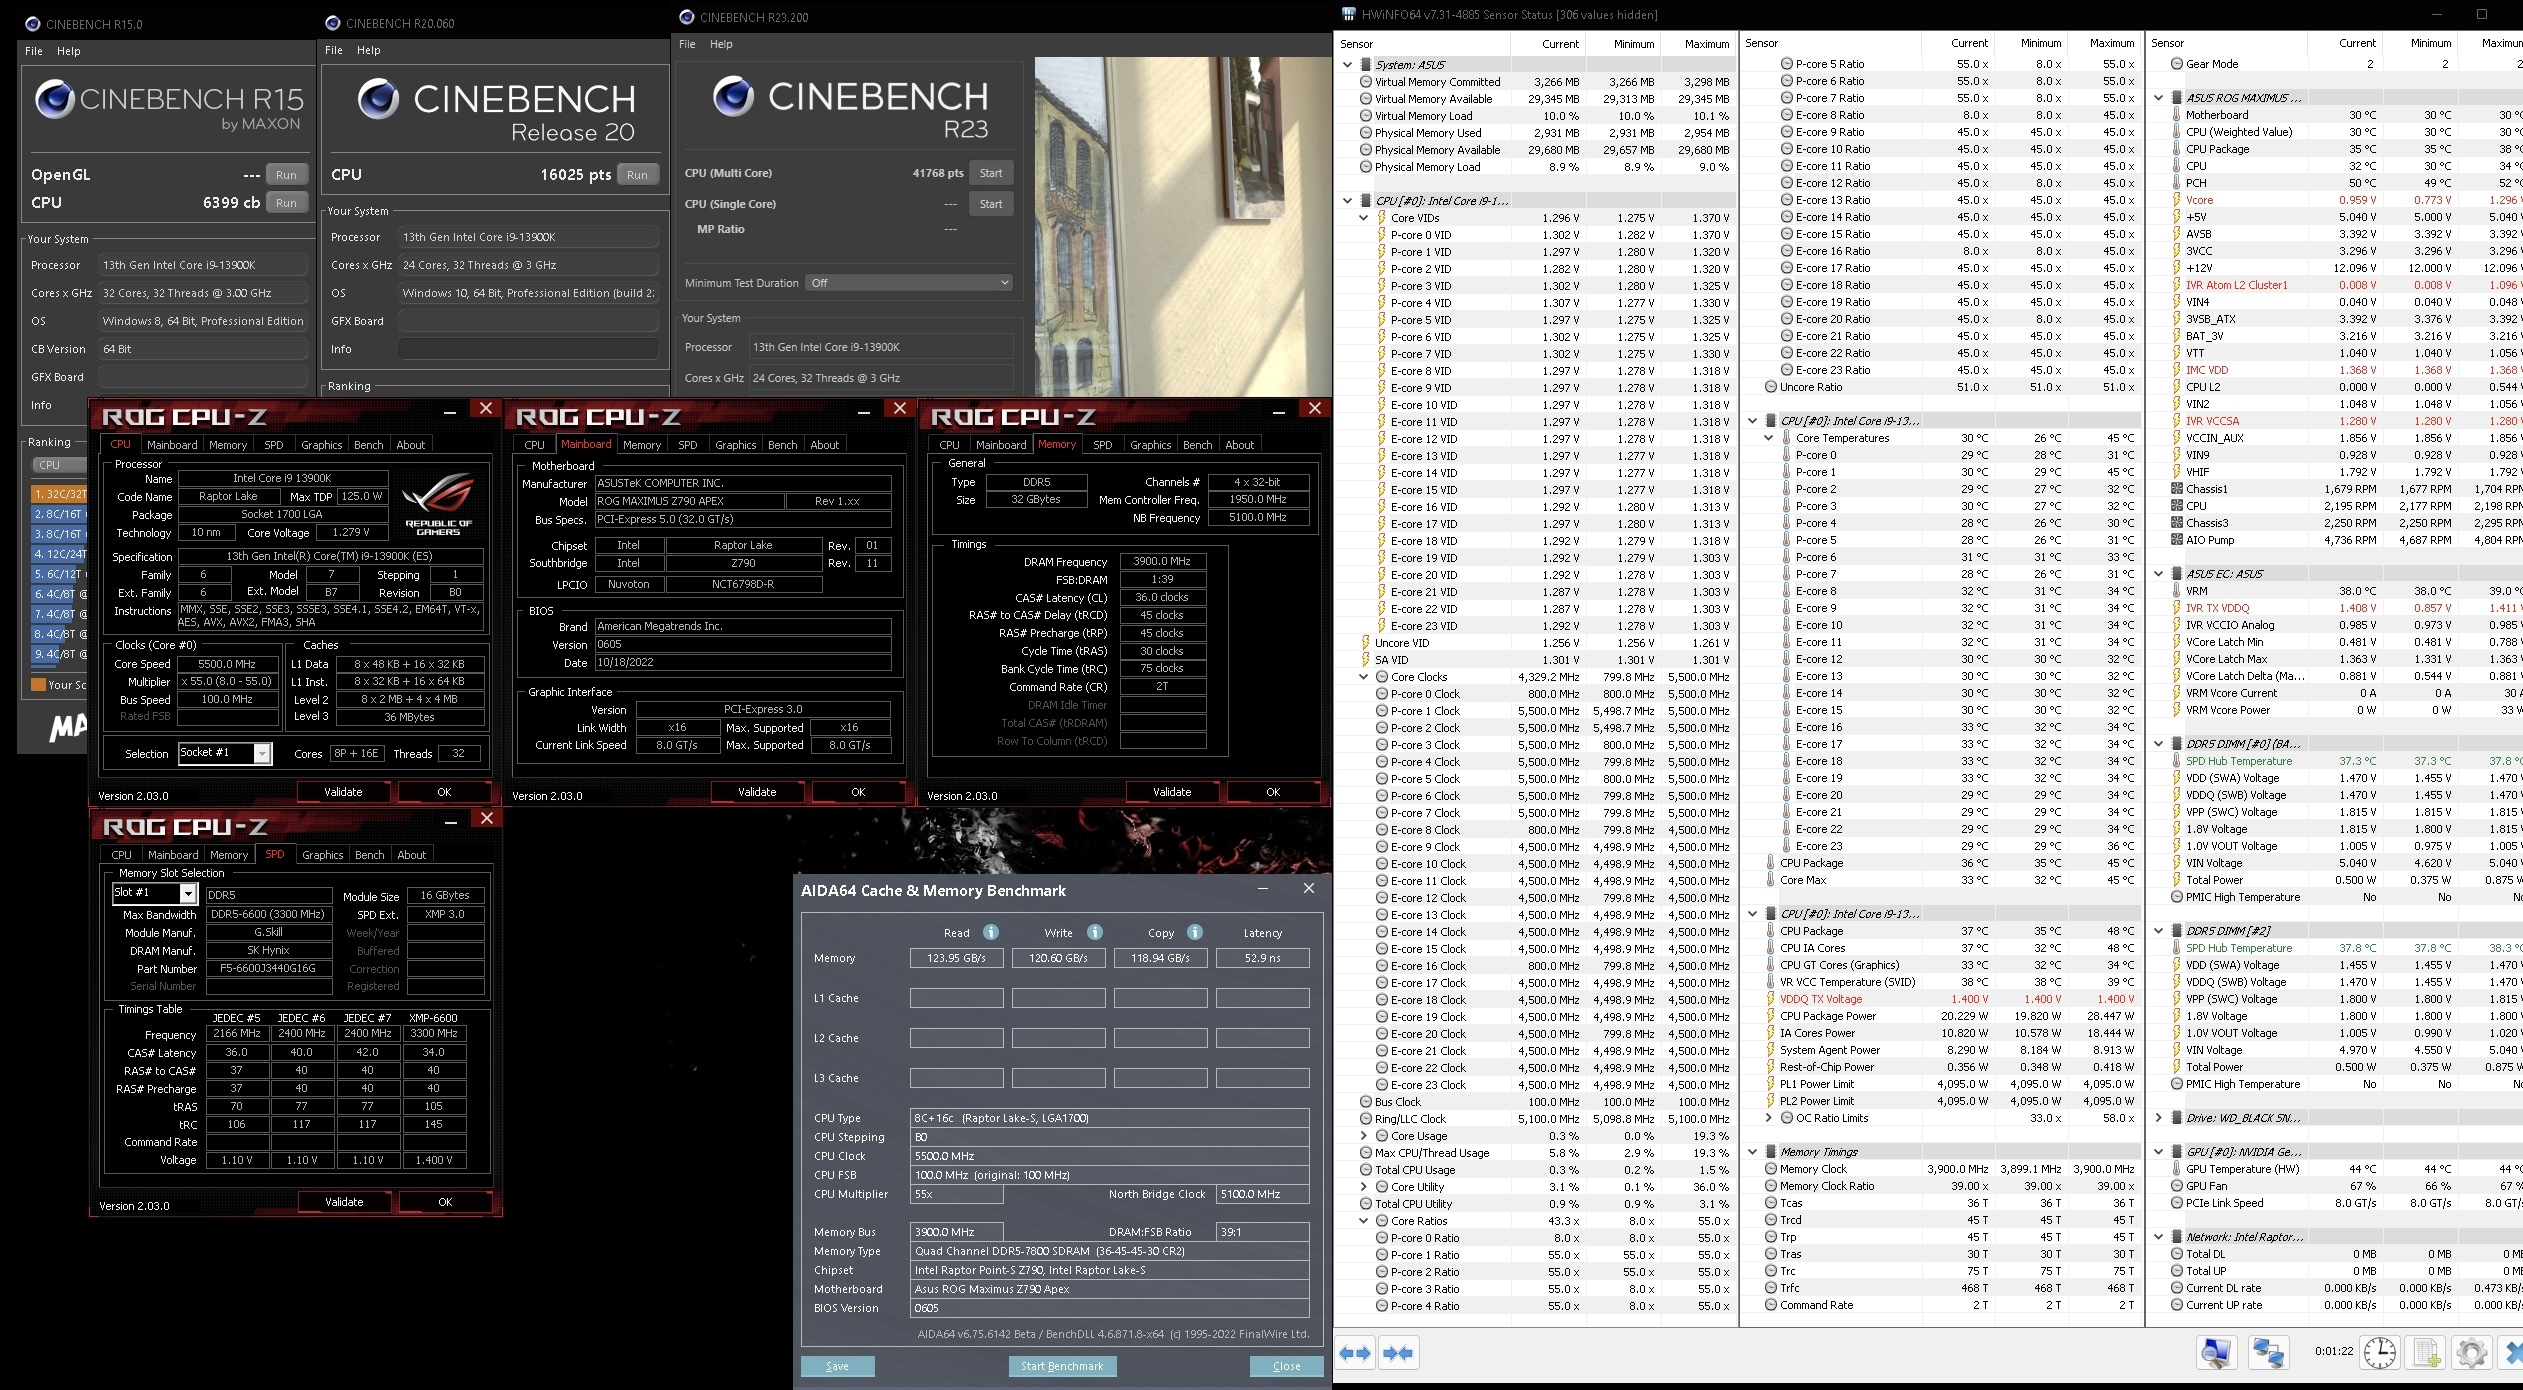
Task: Open the Slot #1 memory slot dropdown
Action: [x=187, y=893]
